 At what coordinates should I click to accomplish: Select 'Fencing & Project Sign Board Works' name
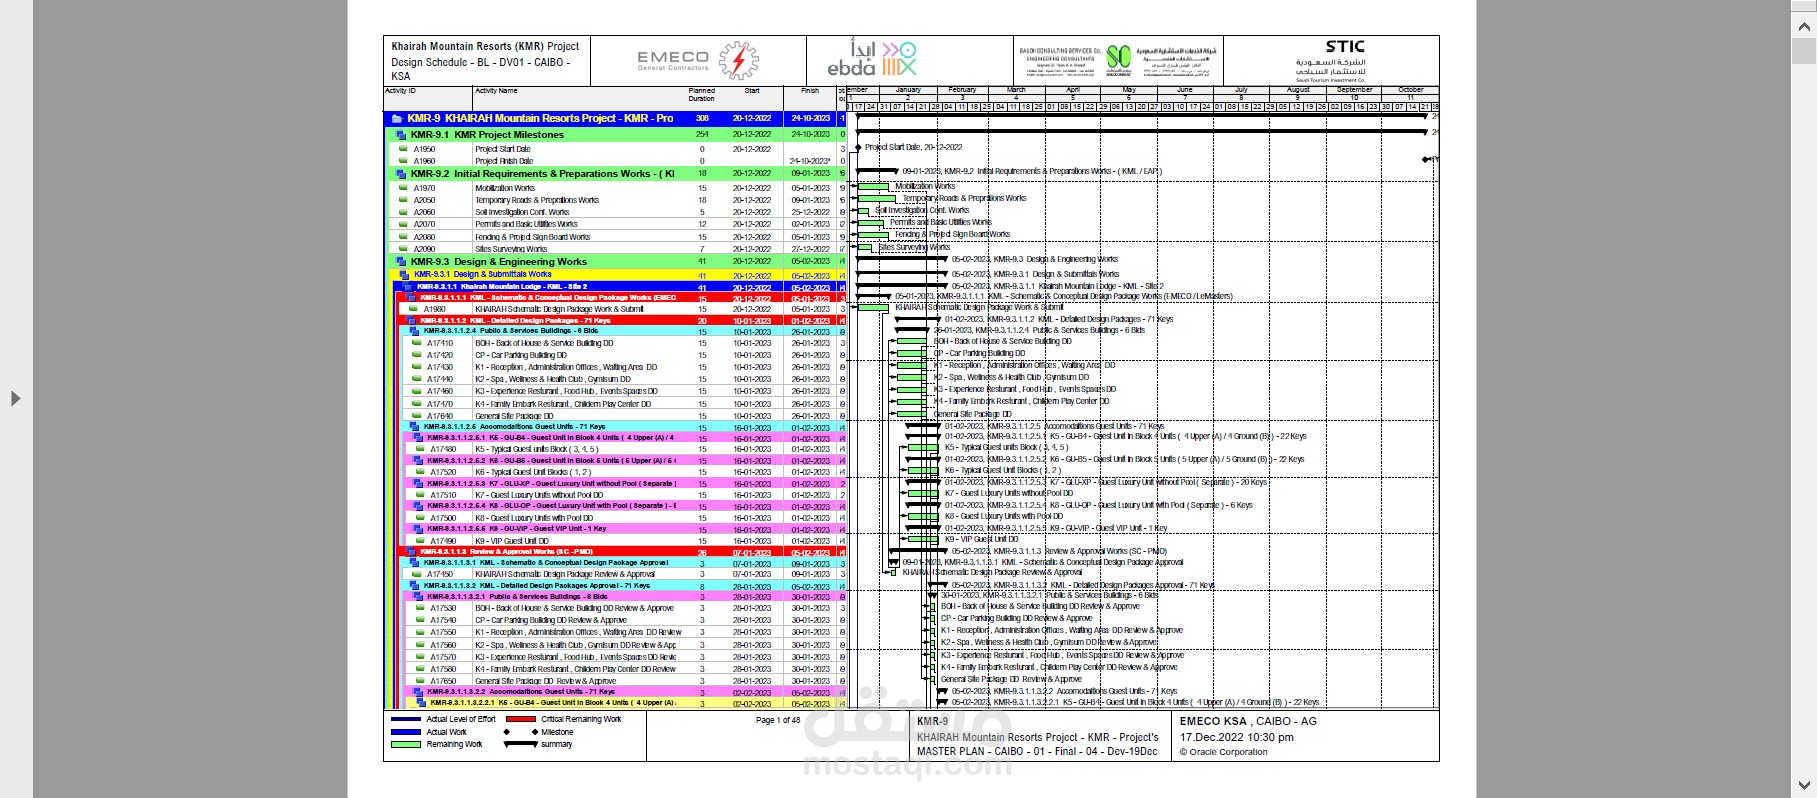pos(532,237)
